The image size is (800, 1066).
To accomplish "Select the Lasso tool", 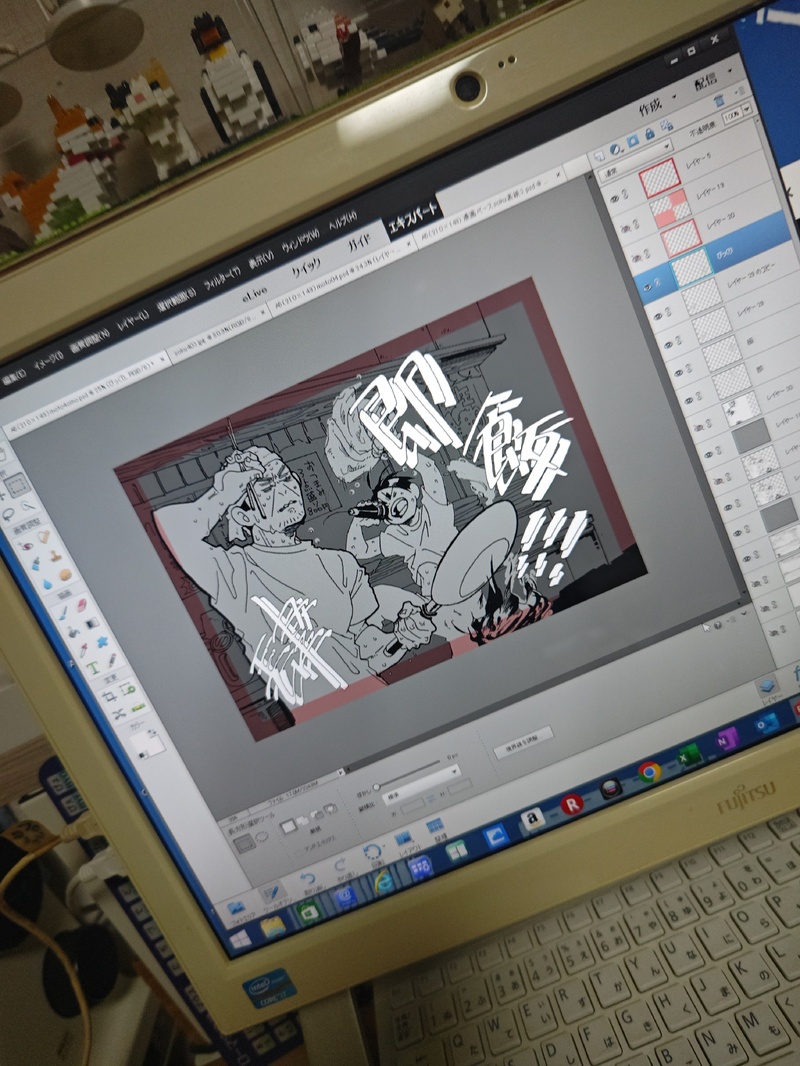I will point(10,515).
